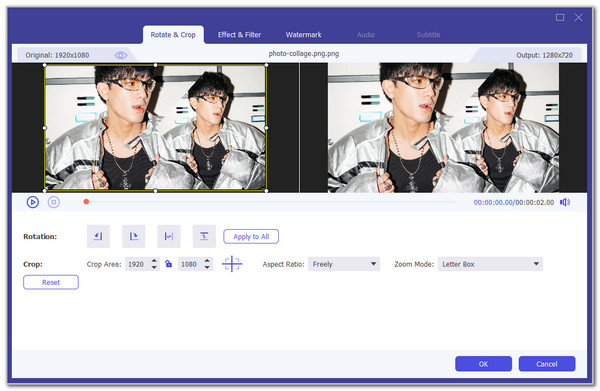The height and width of the screenshot is (391, 600).
Task: Click the left-middle crop handle
Action: 45,128
